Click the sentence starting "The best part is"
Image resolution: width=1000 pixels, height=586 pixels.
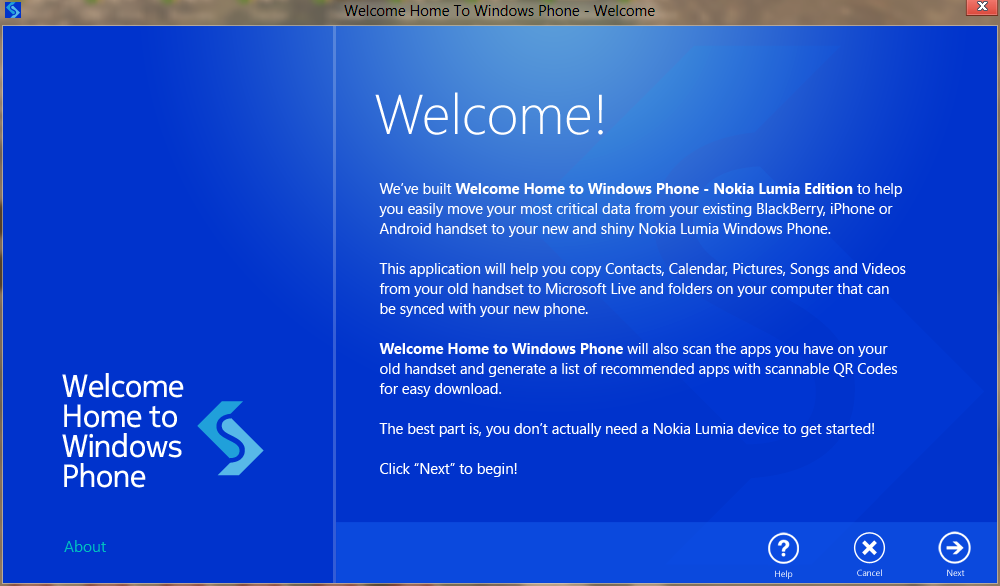point(627,429)
